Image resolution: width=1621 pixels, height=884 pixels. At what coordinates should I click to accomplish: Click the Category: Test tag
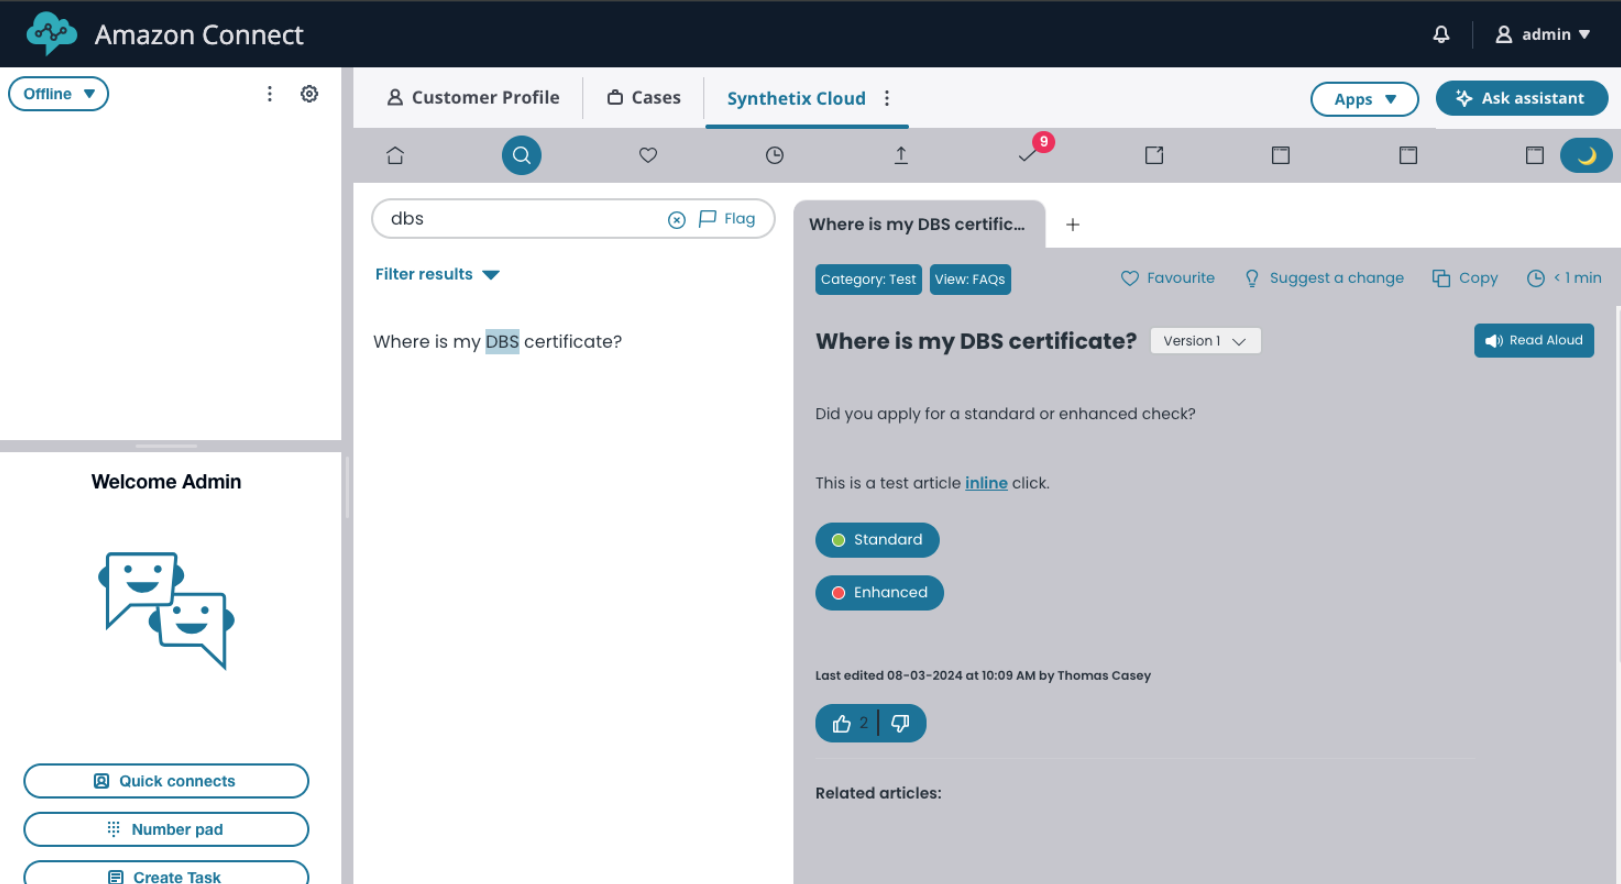(868, 279)
